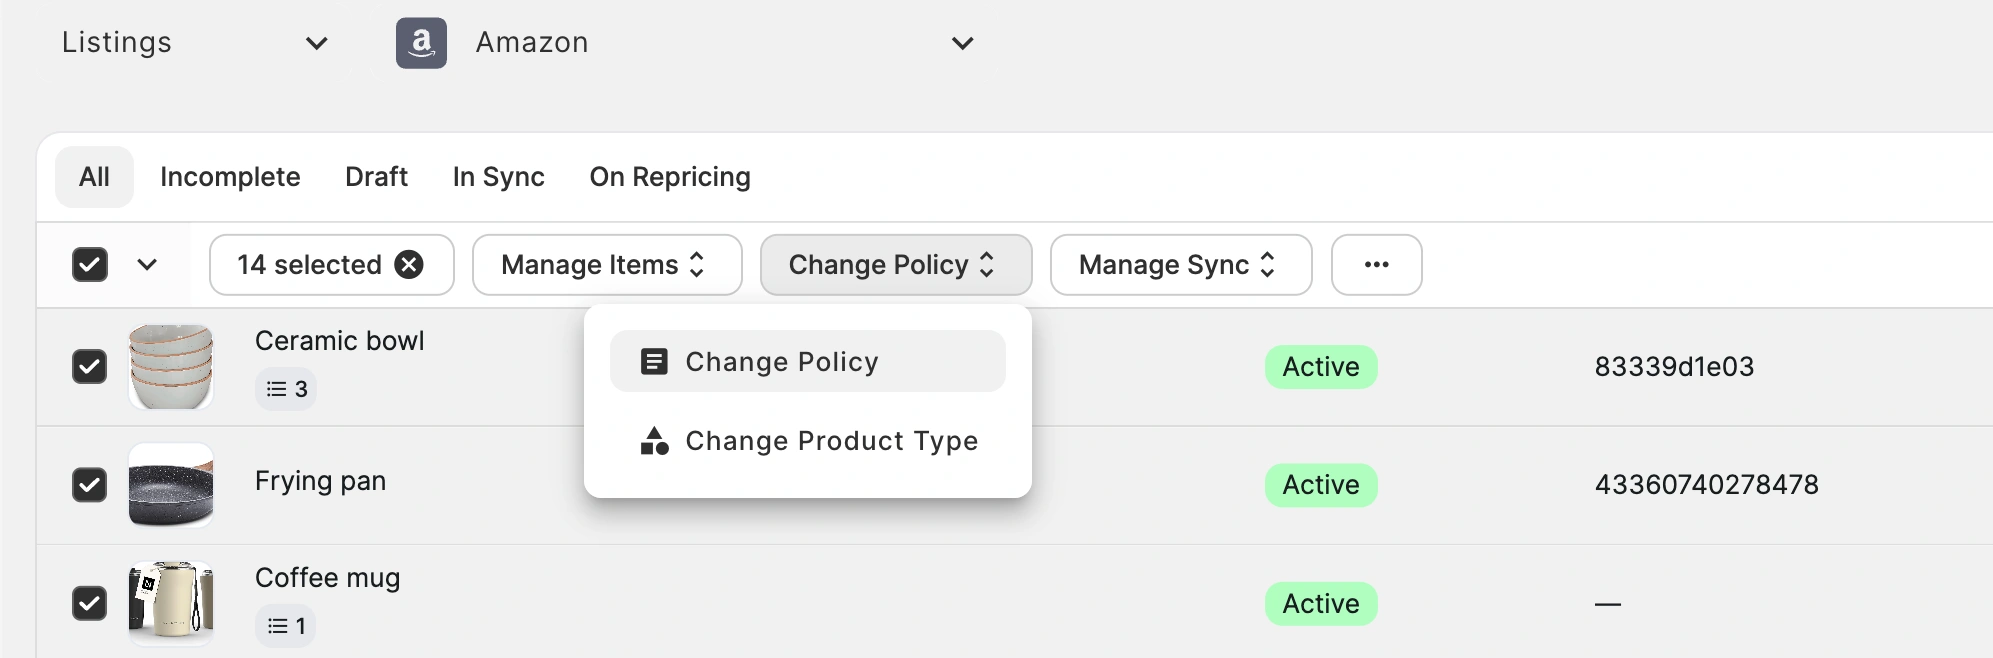This screenshot has height=658, width=1993.
Task: Click the document icon beside Change Policy
Action: point(654,361)
